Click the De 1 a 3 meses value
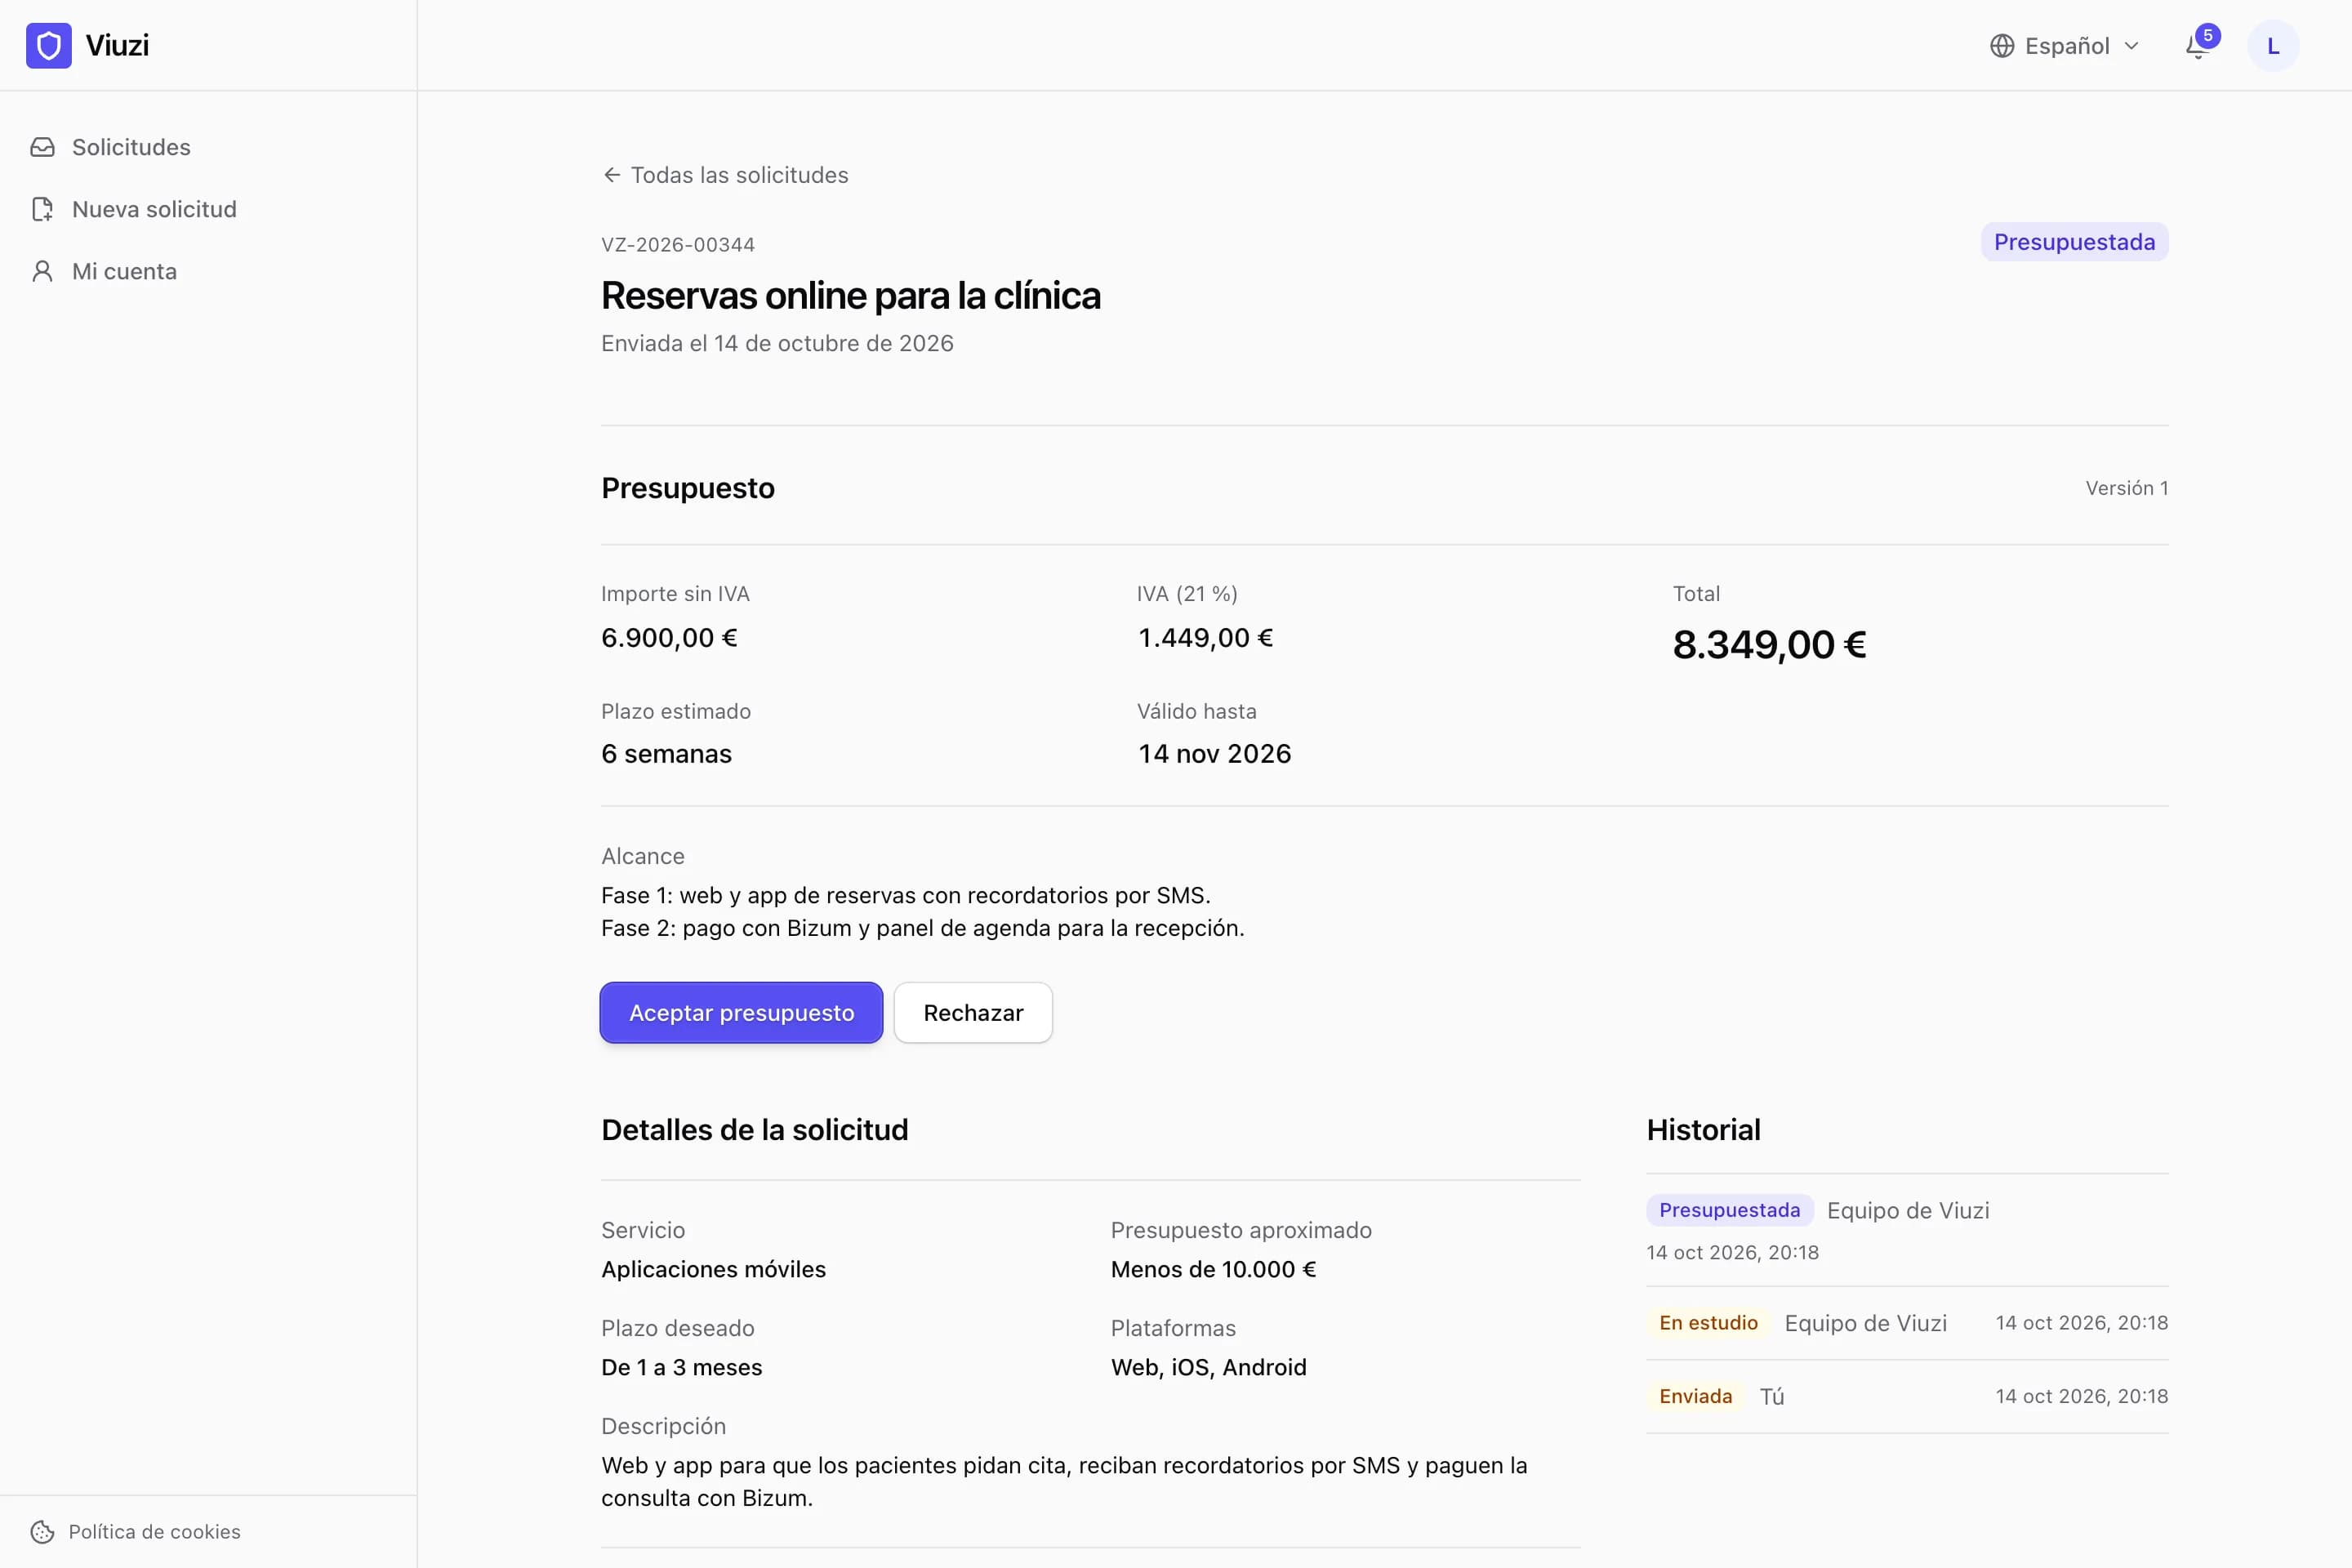 [x=681, y=1367]
